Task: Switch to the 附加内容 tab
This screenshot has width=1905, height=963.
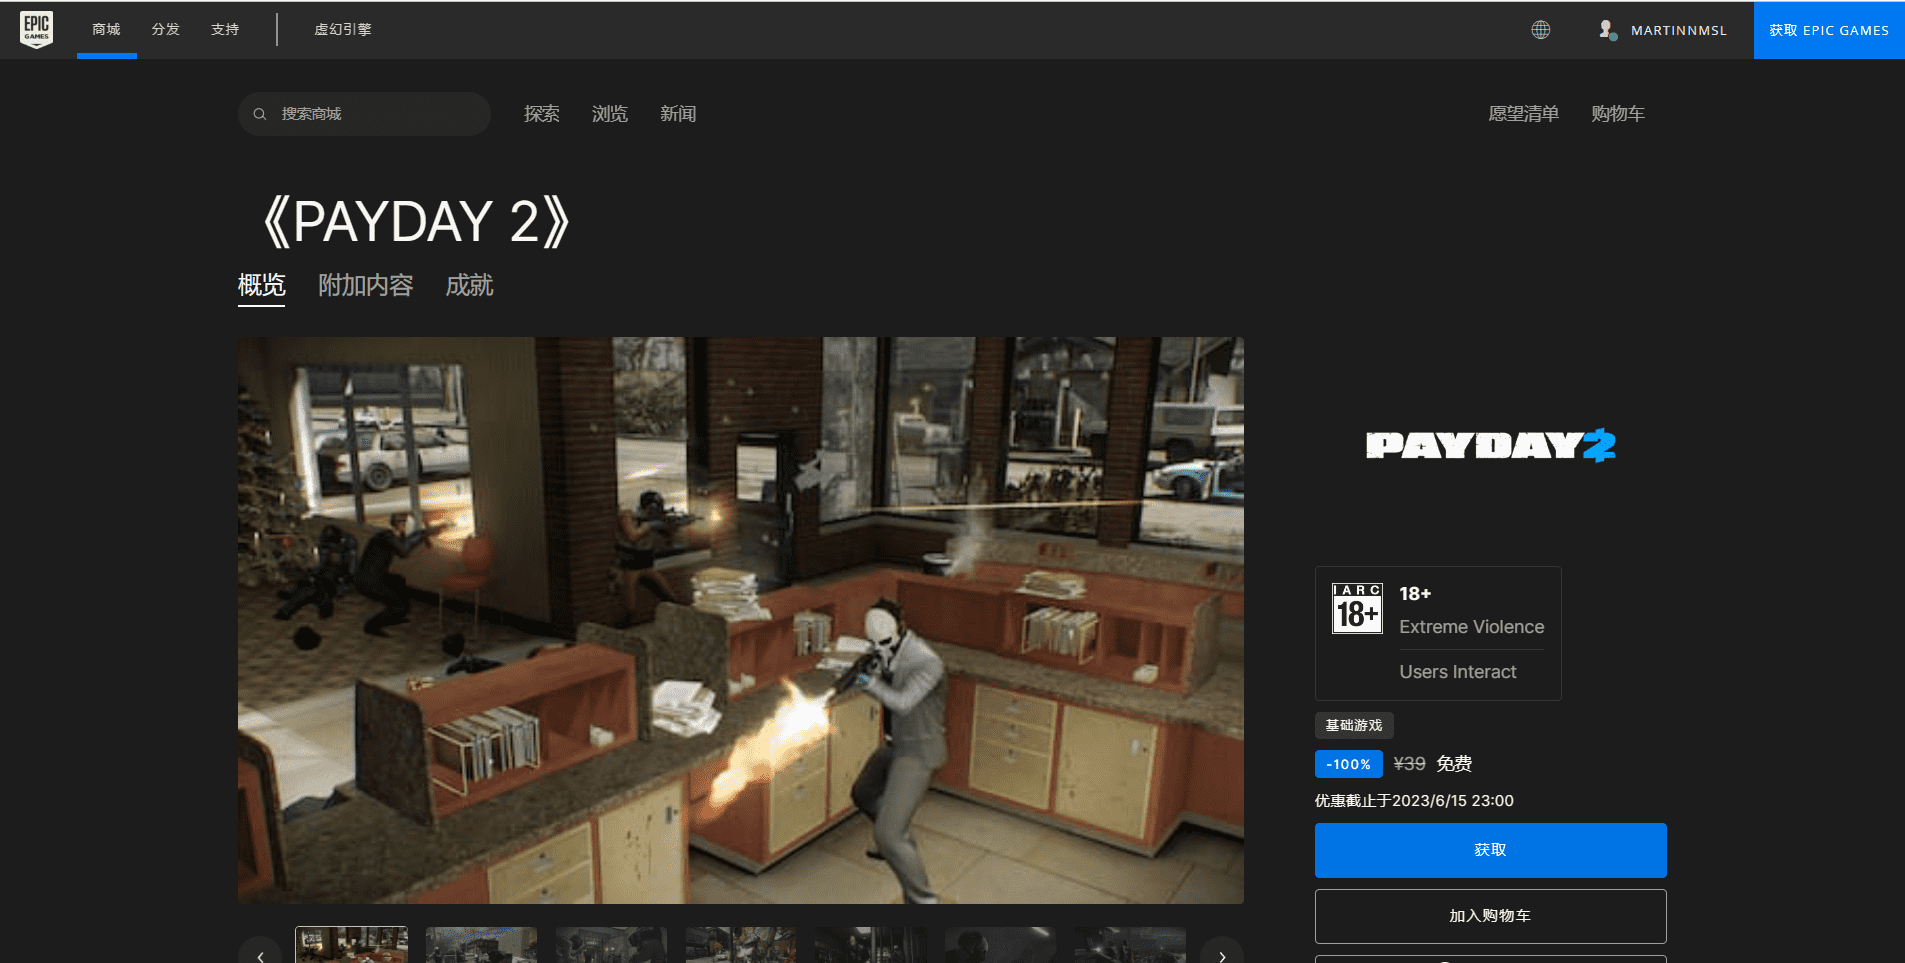Action: [x=366, y=286]
